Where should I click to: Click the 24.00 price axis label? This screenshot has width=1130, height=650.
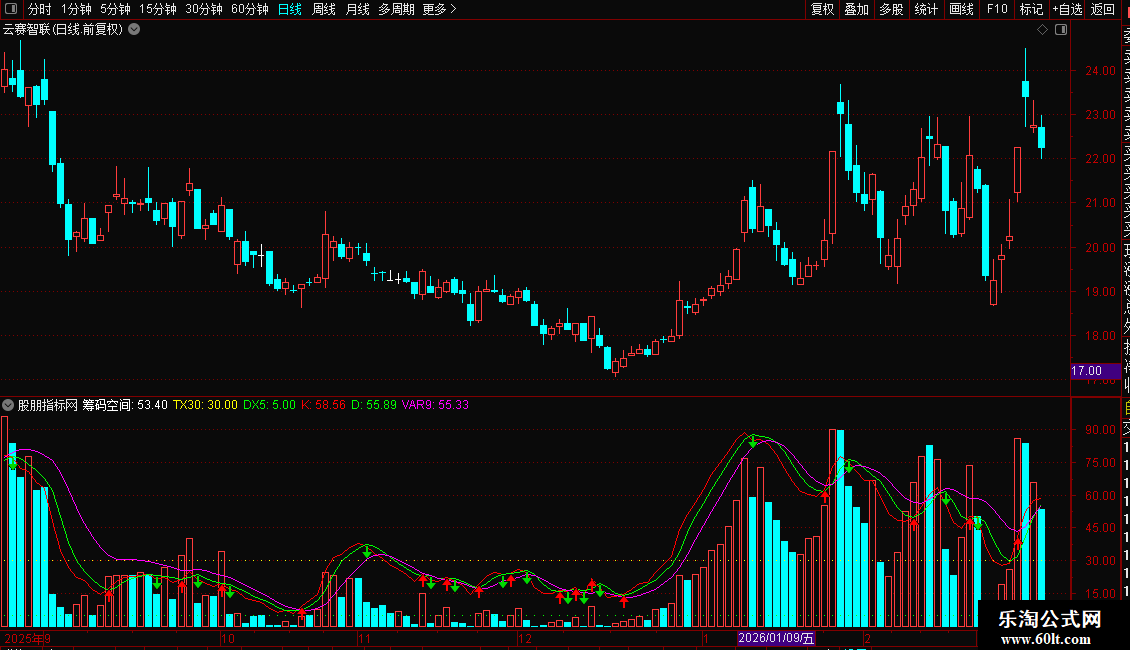[1100, 71]
